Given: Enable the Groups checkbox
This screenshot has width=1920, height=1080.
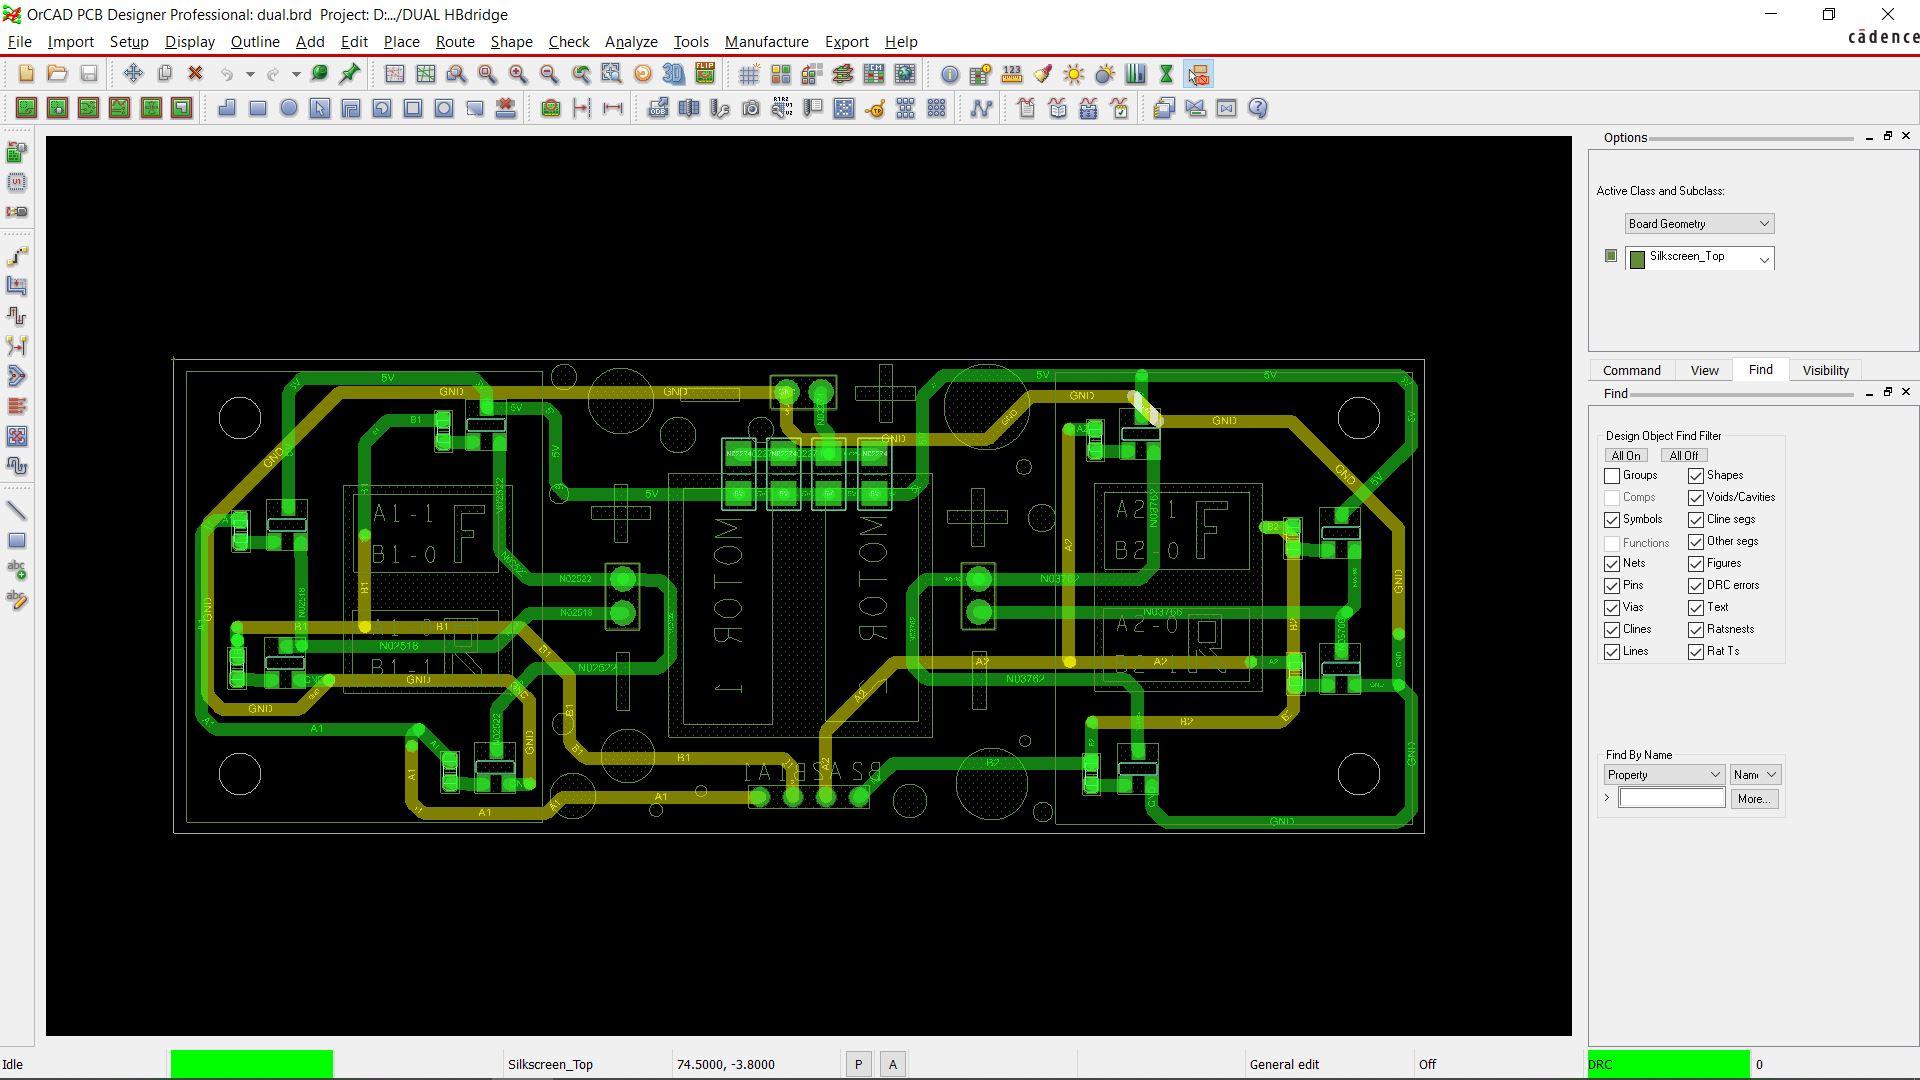Looking at the screenshot, I should pyautogui.click(x=1612, y=476).
